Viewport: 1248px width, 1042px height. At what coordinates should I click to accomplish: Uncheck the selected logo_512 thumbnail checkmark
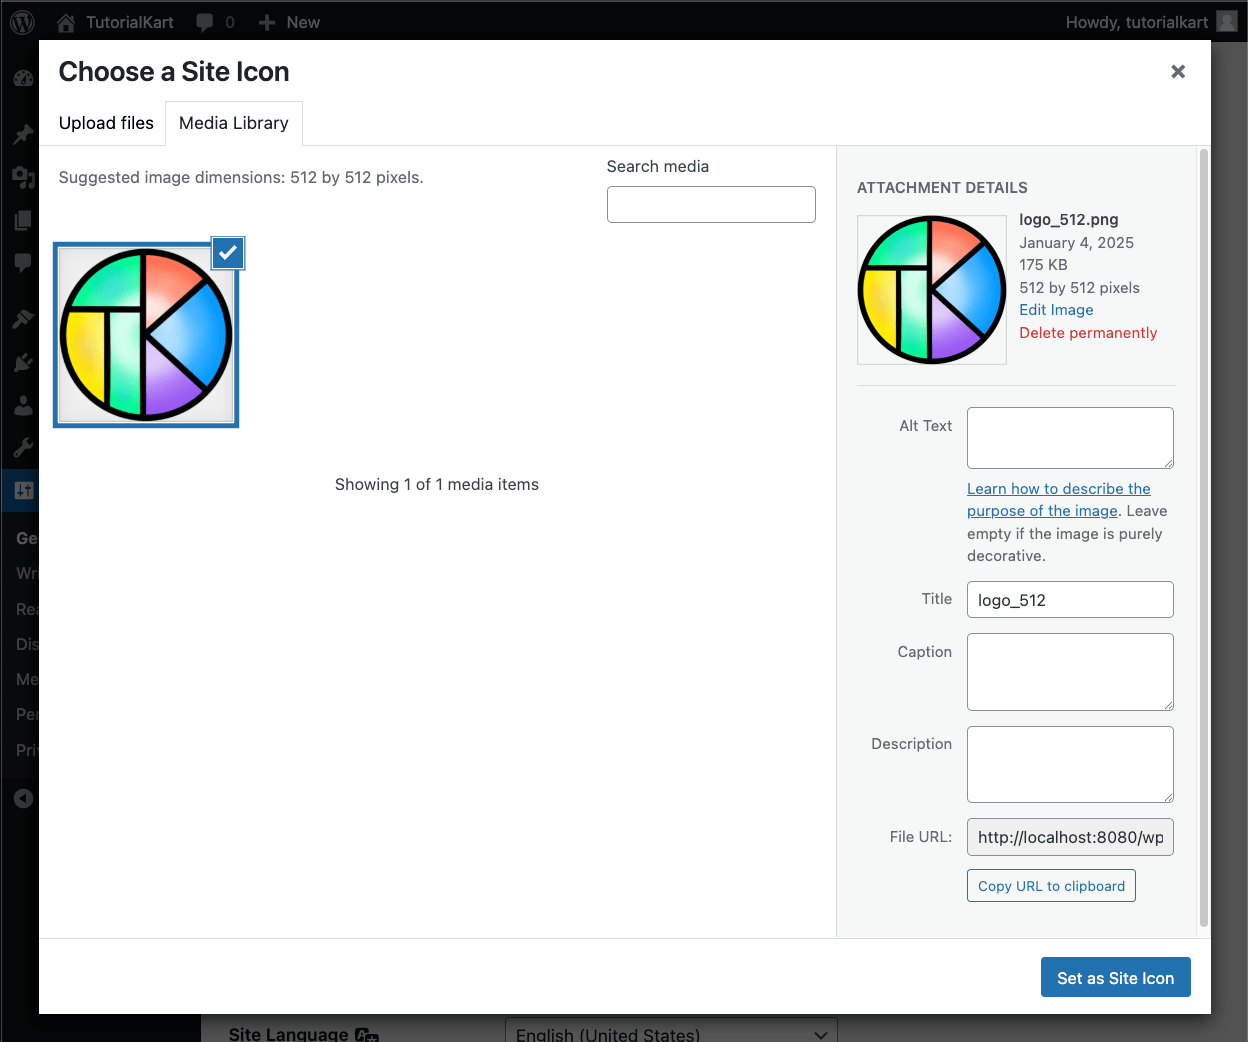(227, 253)
